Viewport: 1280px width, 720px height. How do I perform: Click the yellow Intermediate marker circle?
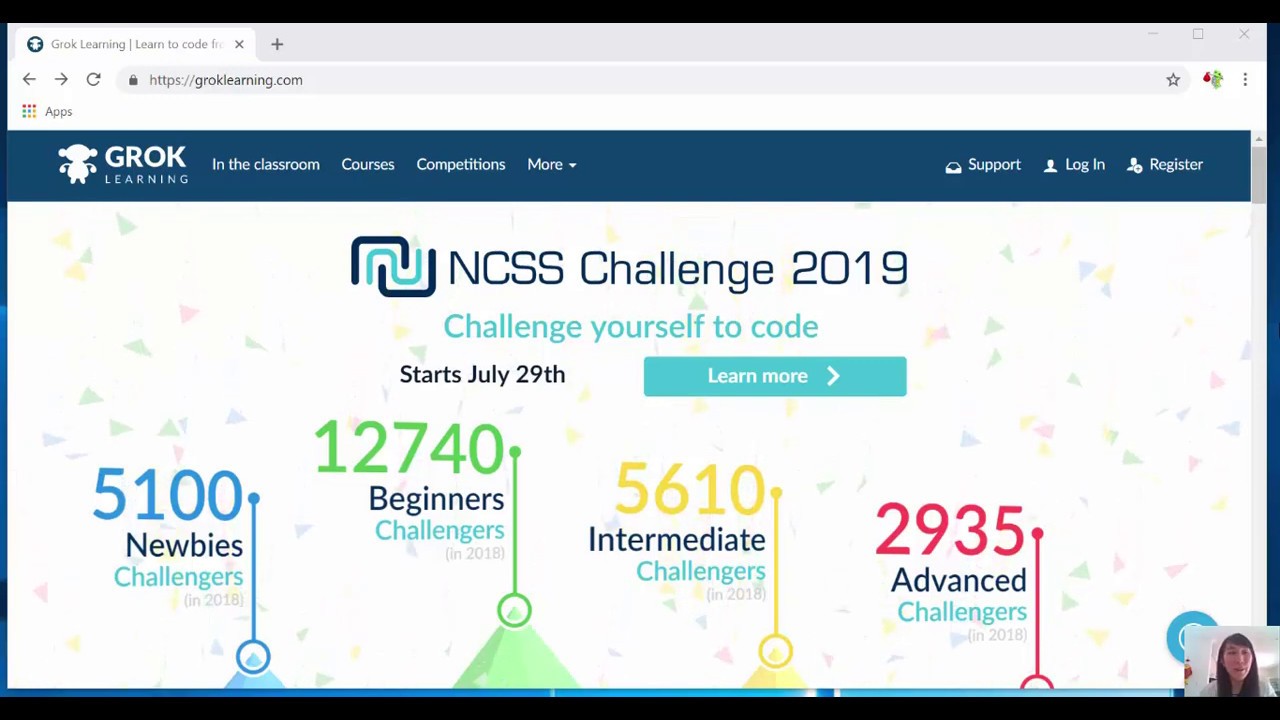(x=775, y=652)
